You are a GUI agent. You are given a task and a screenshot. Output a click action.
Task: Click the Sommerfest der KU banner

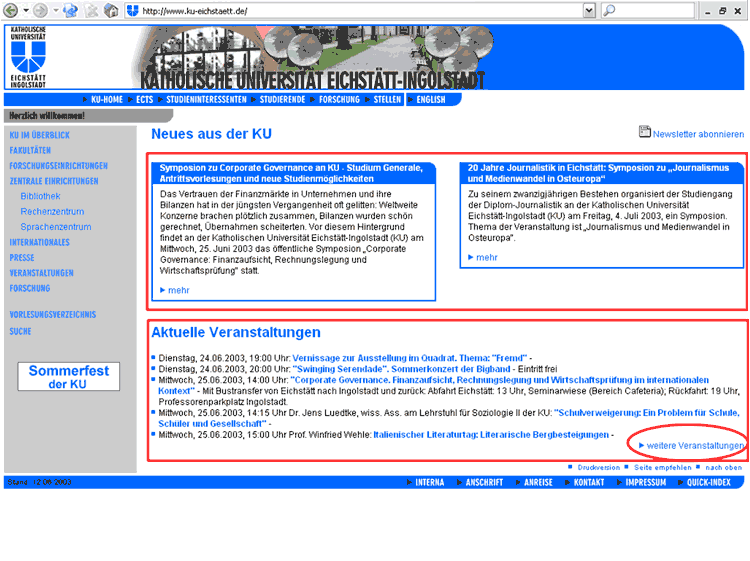68,377
